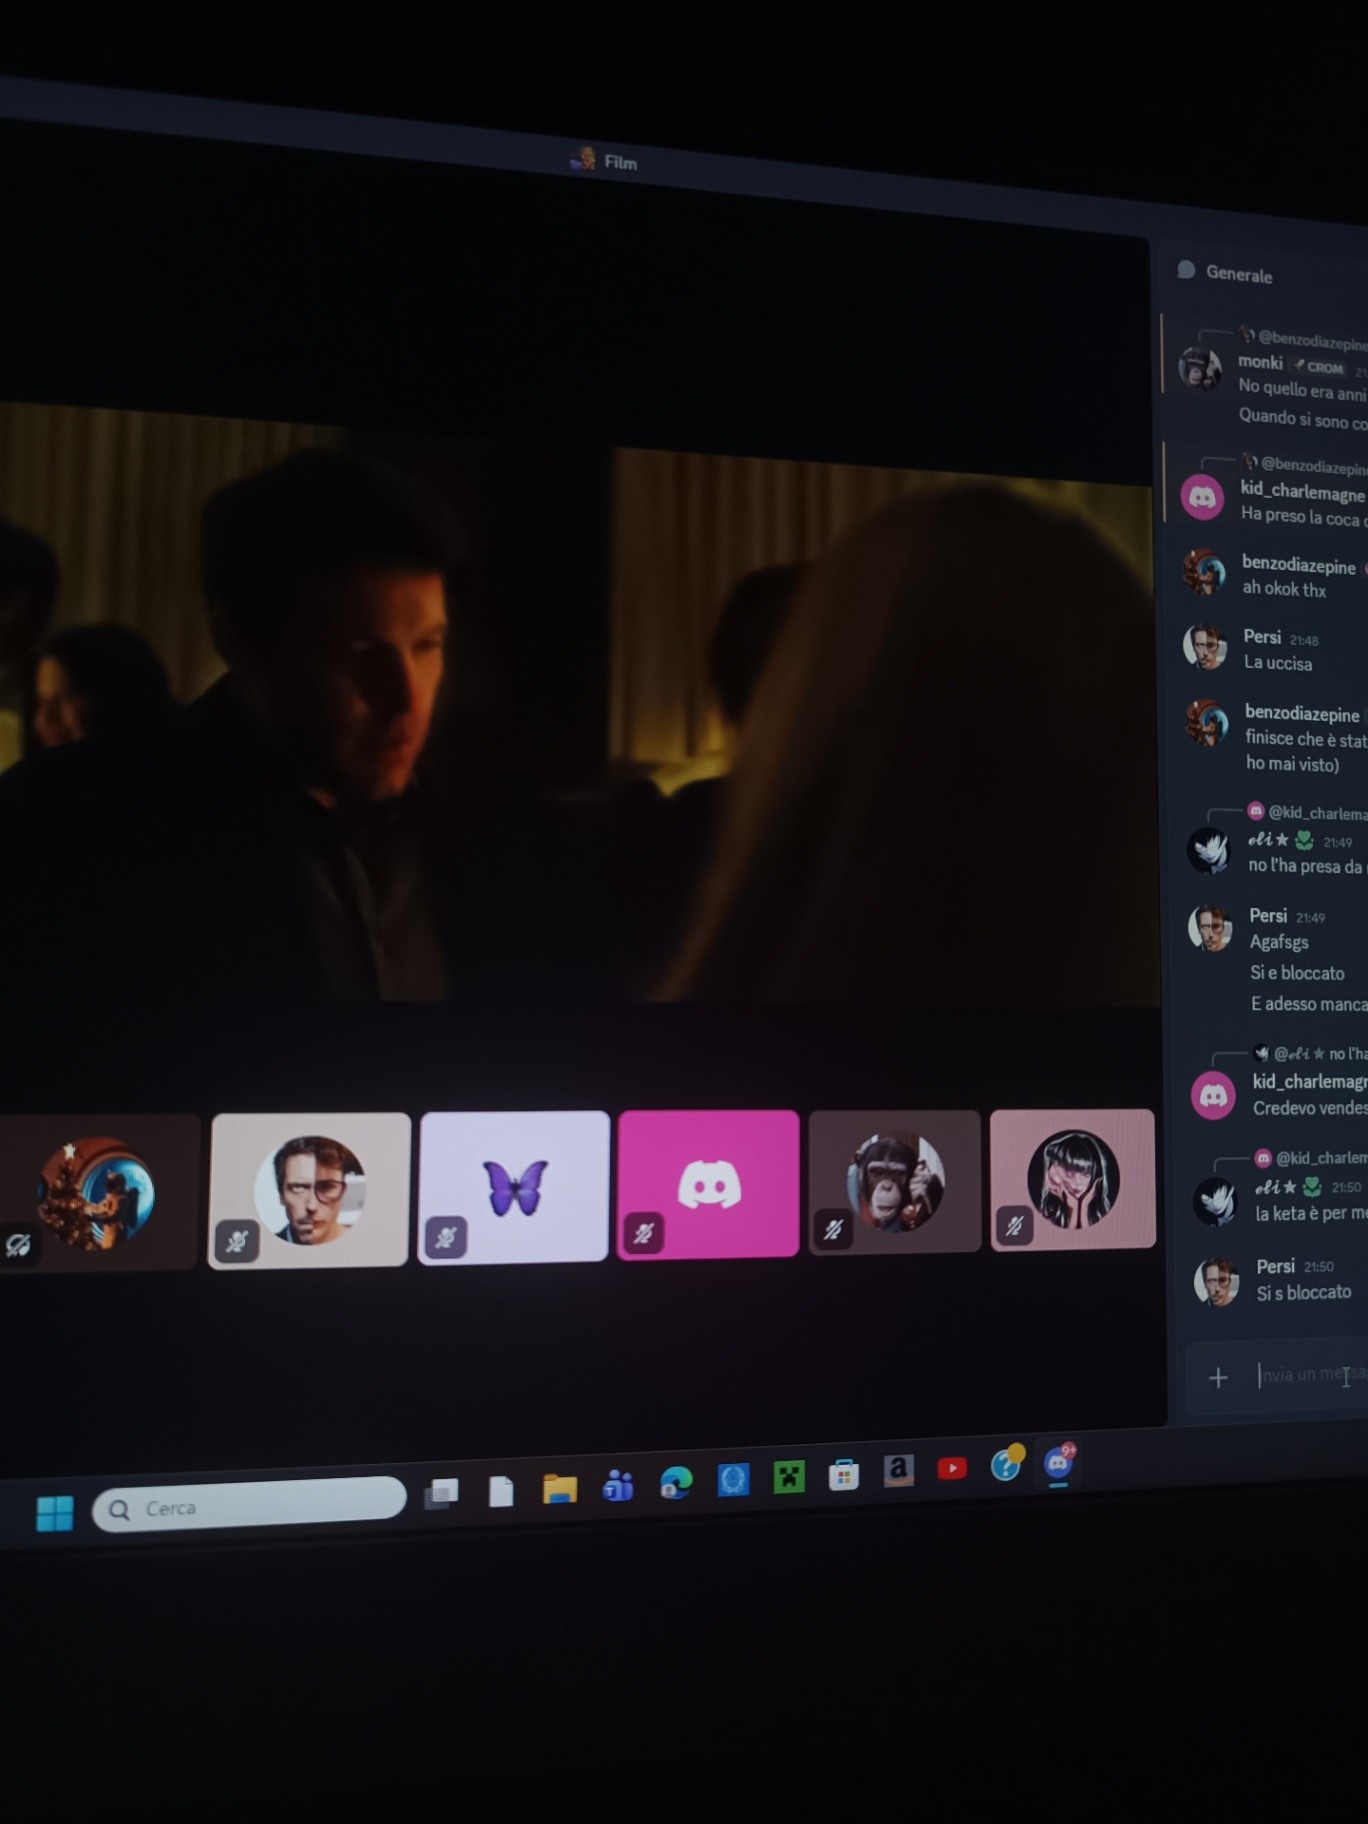Click the message "la keta è per me"
This screenshot has width=1368, height=1824.
[1311, 1214]
